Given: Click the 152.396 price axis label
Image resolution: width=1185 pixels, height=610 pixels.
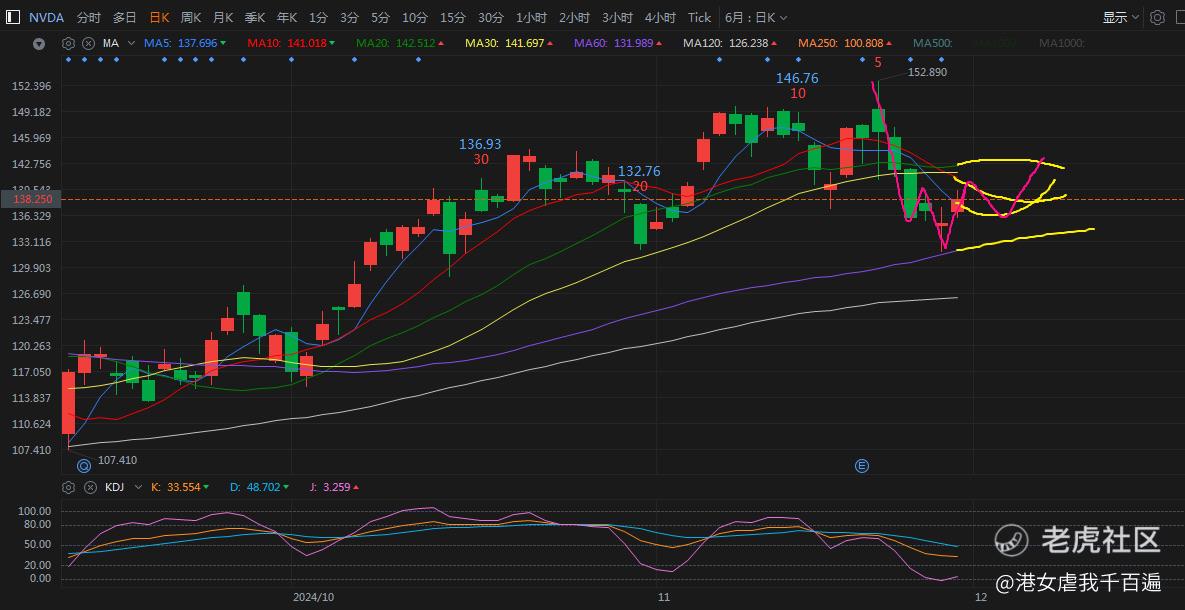Looking at the screenshot, I should click(x=32, y=86).
